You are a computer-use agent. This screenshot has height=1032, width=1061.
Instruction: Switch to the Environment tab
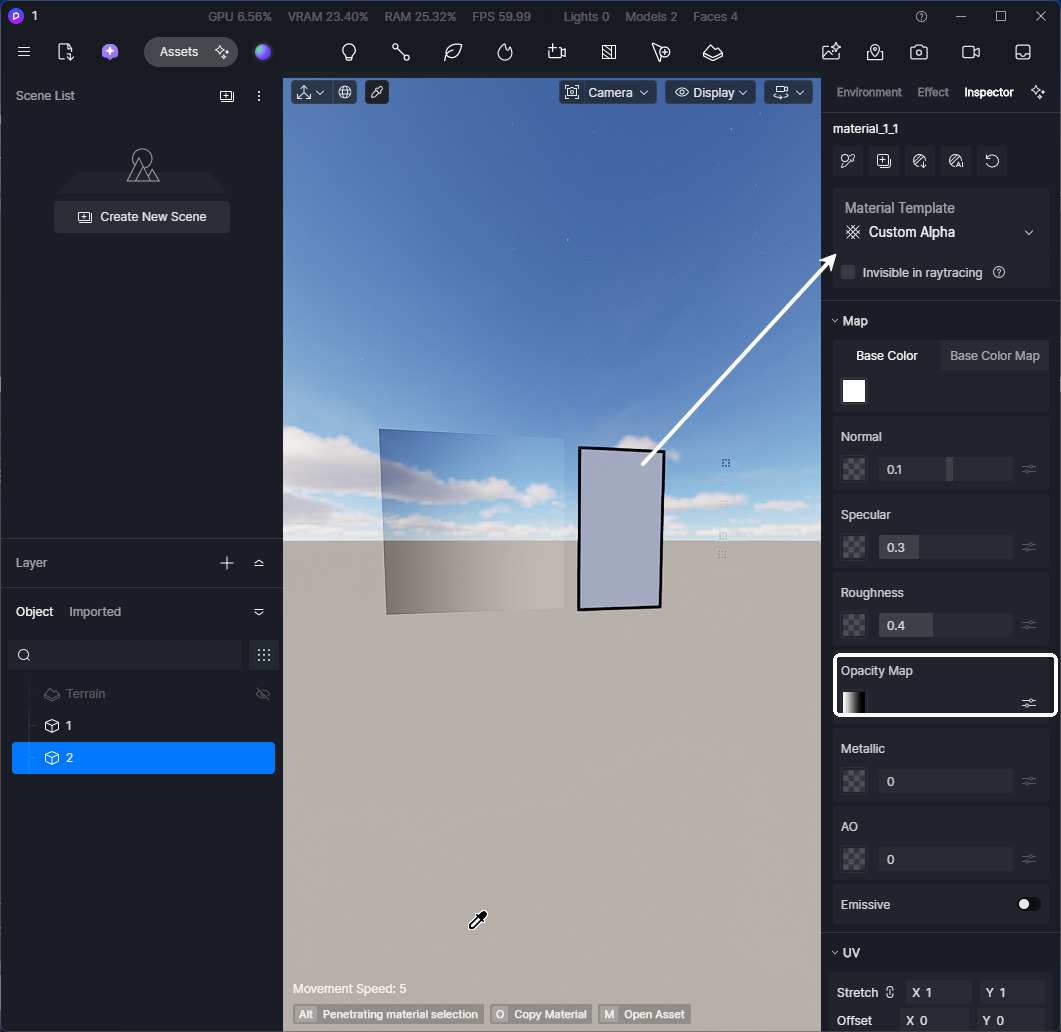click(869, 92)
